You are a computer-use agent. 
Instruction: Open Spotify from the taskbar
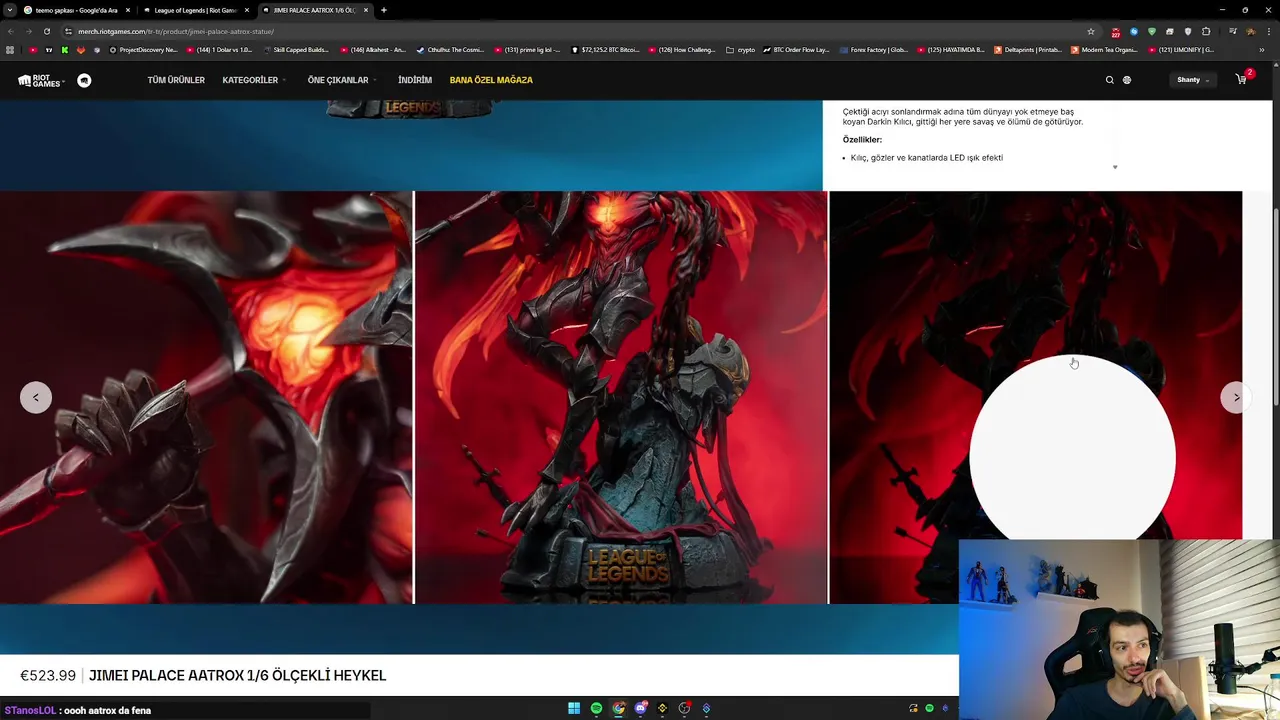pos(596,708)
